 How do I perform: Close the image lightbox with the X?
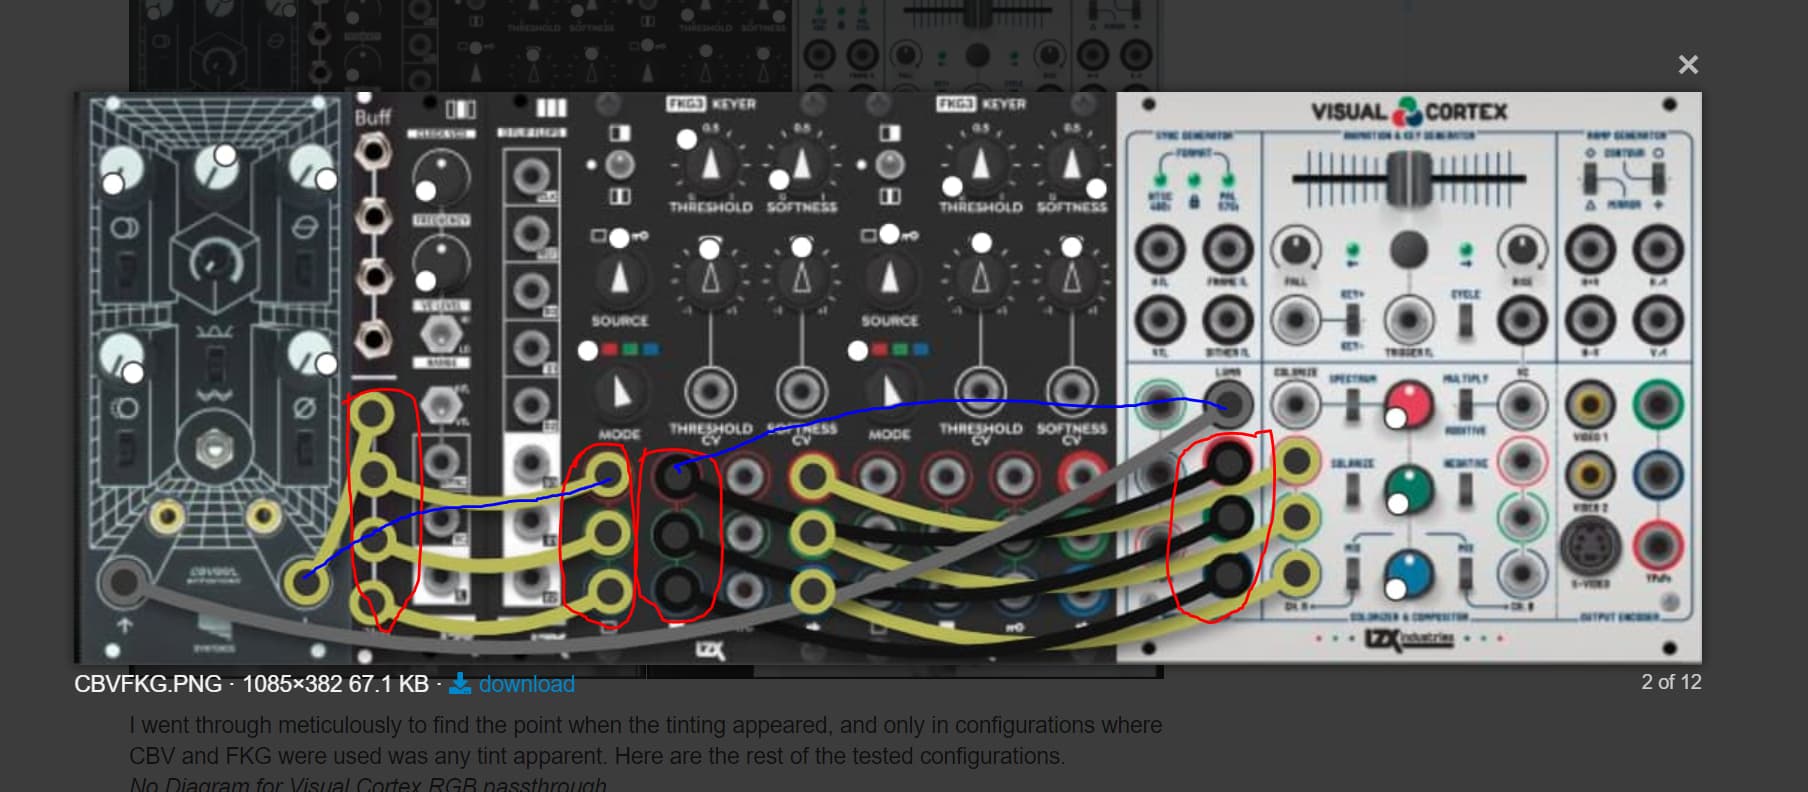[1688, 65]
